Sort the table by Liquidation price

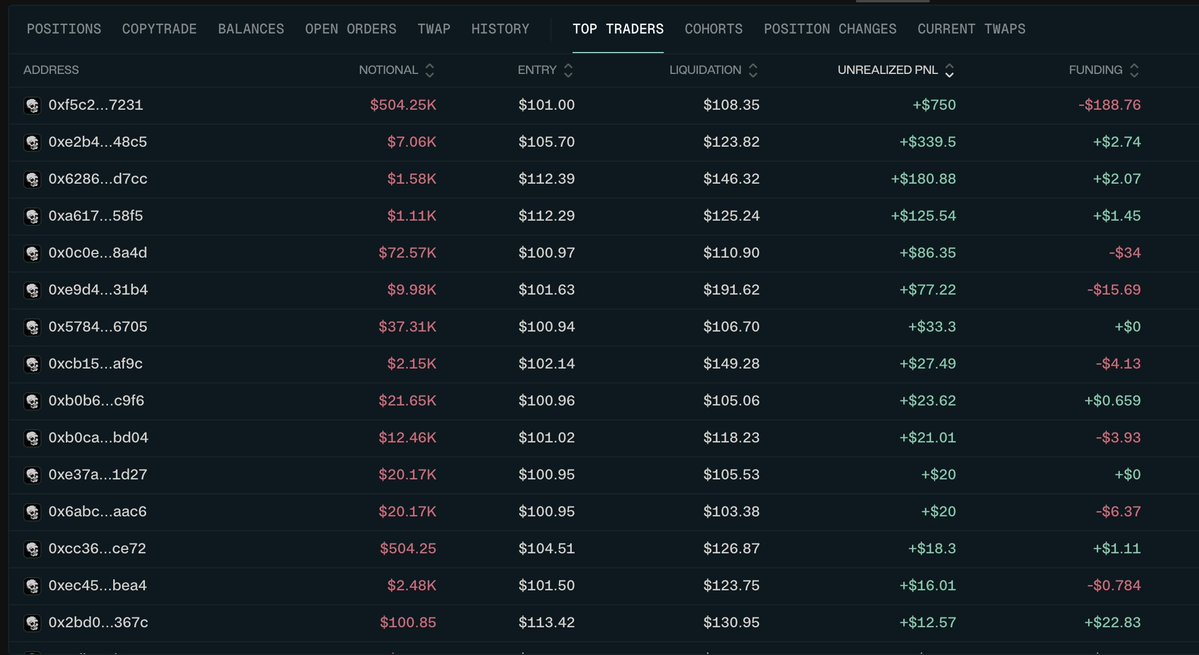tap(713, 70)
